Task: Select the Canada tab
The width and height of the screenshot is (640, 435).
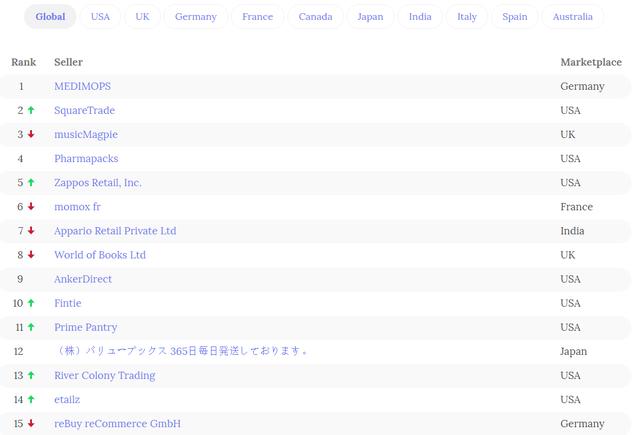Action: [316, 17]
